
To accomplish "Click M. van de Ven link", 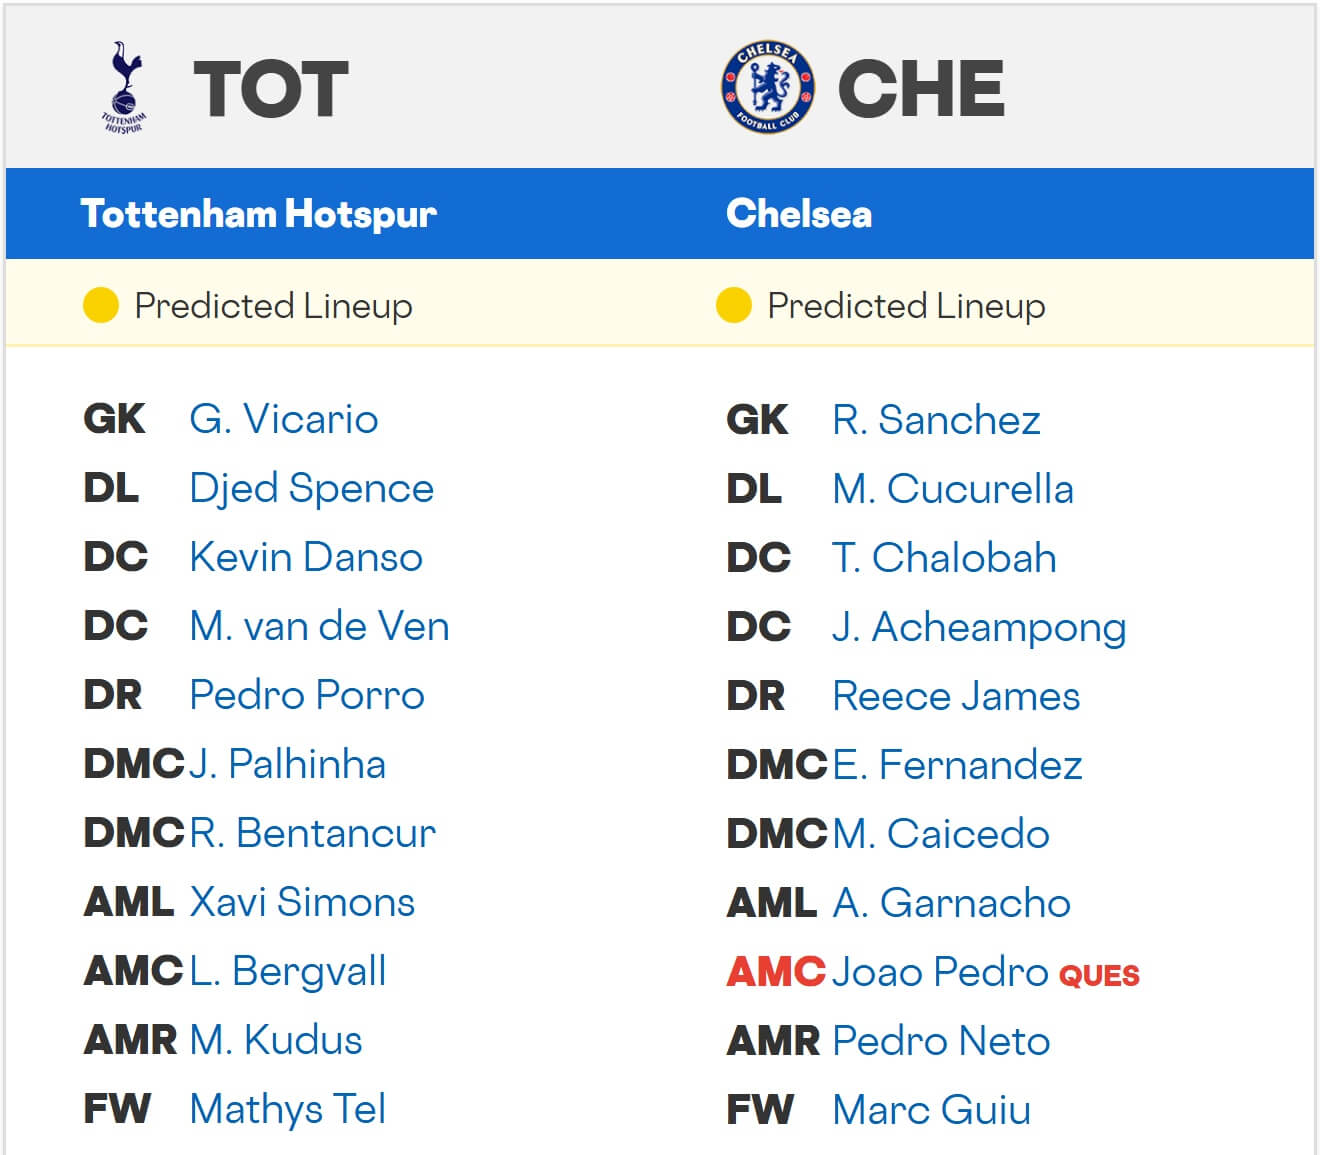I will [x=319, y=626].
